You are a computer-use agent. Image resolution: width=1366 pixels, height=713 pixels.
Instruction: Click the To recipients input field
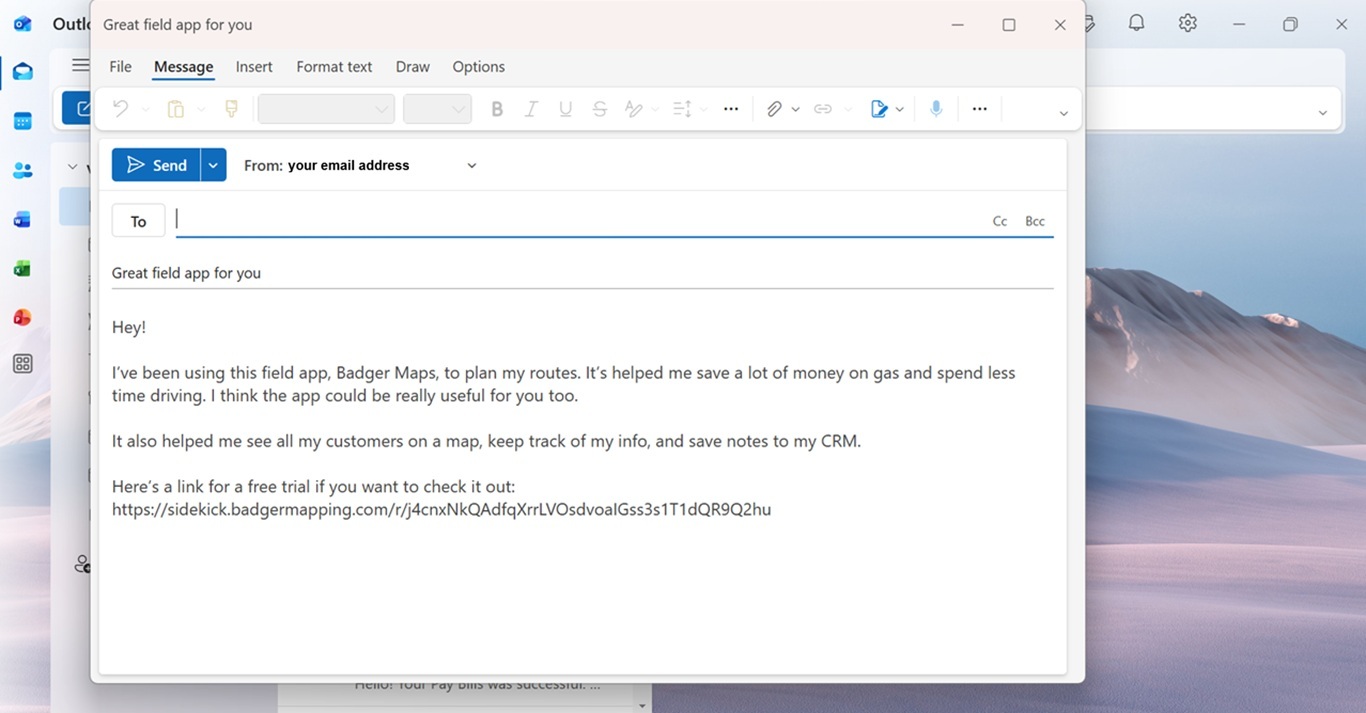[x=578, y=220]
